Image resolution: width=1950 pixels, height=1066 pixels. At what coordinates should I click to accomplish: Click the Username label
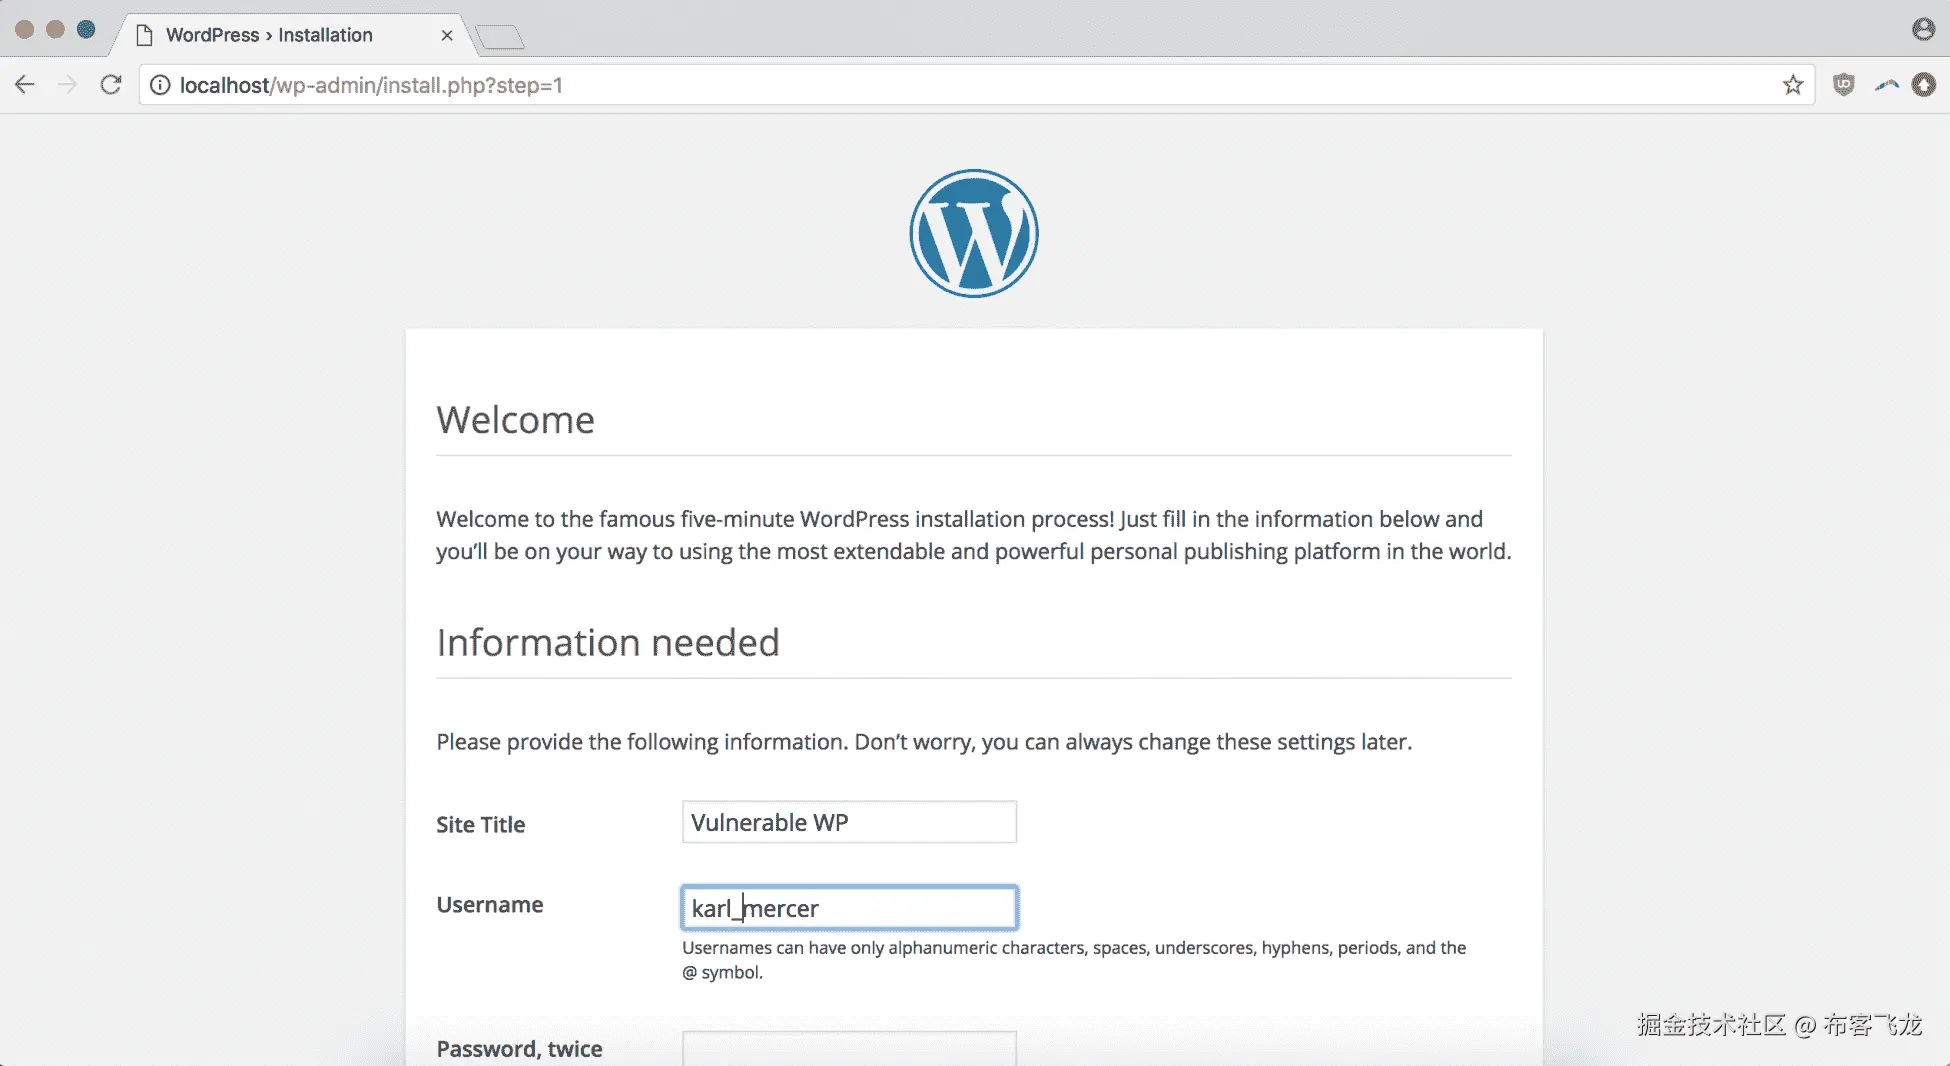[x=490, y=905]
